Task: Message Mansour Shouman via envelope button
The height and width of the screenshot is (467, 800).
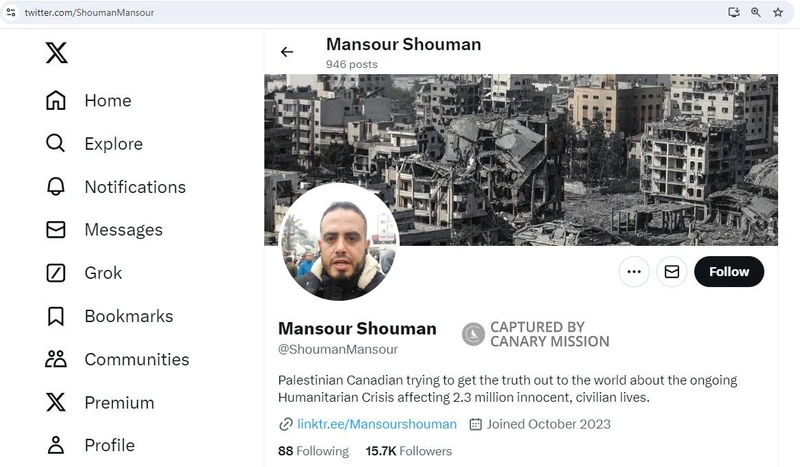Action: pos(672,271)
